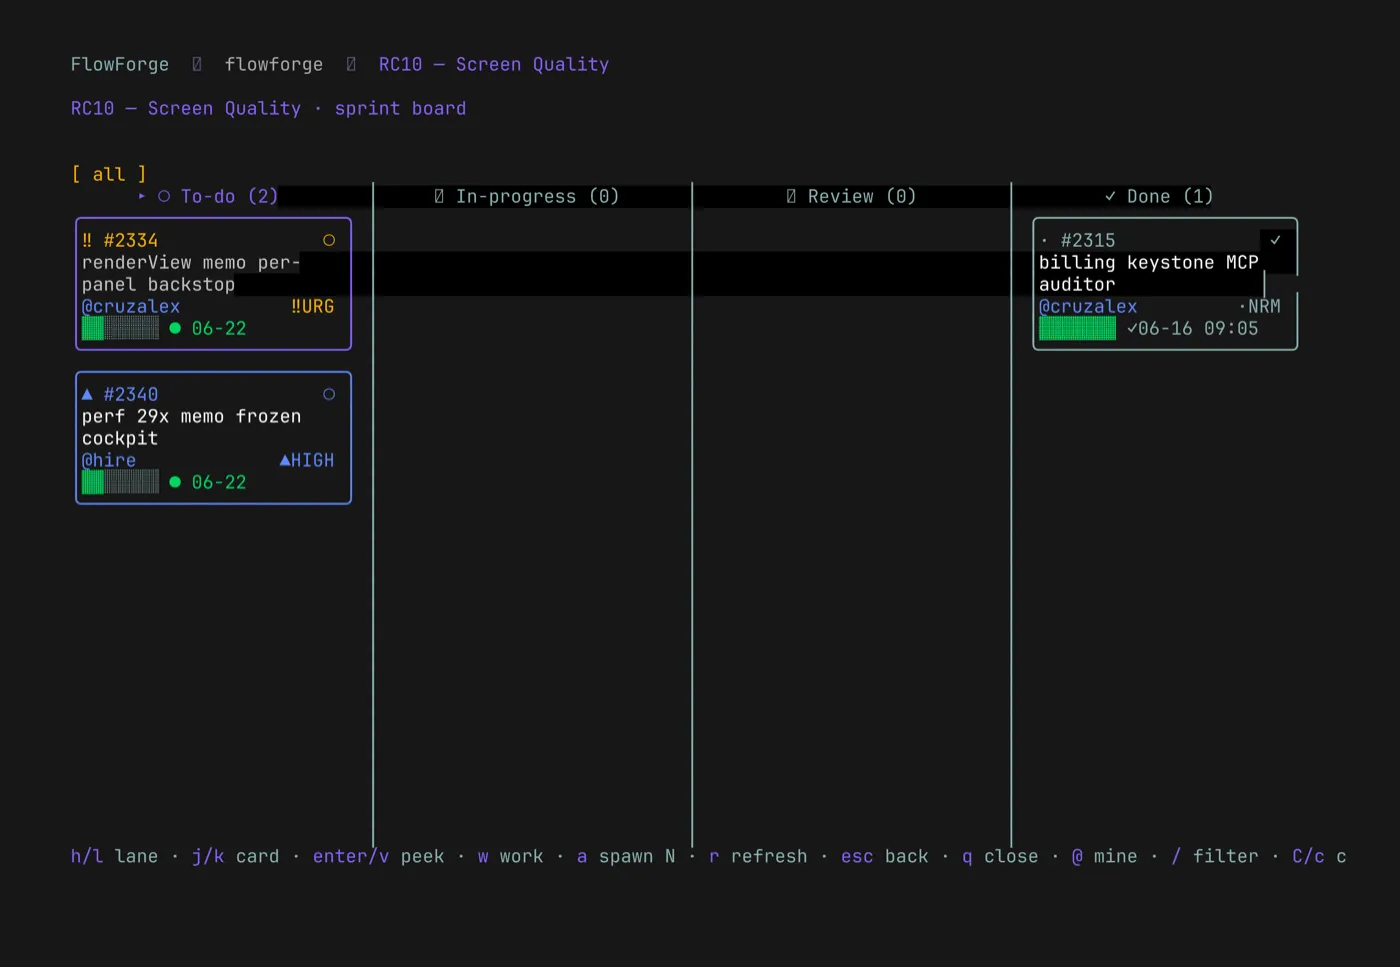This screenshot has width=1400, height=967.
Task: Click the sprint board title line
Action: [x=269, y=108]
